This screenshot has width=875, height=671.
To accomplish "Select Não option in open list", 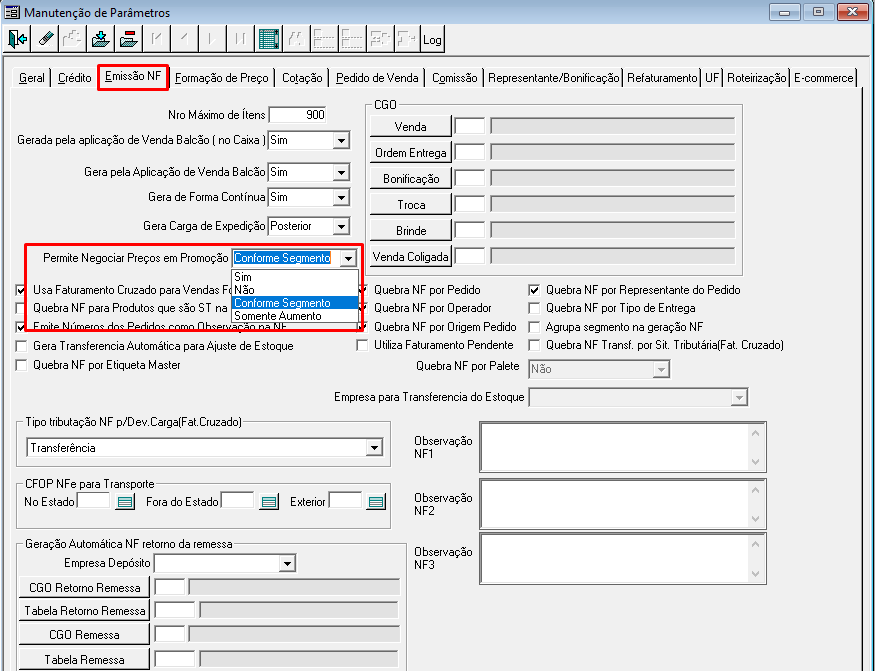I will (295, 290).
